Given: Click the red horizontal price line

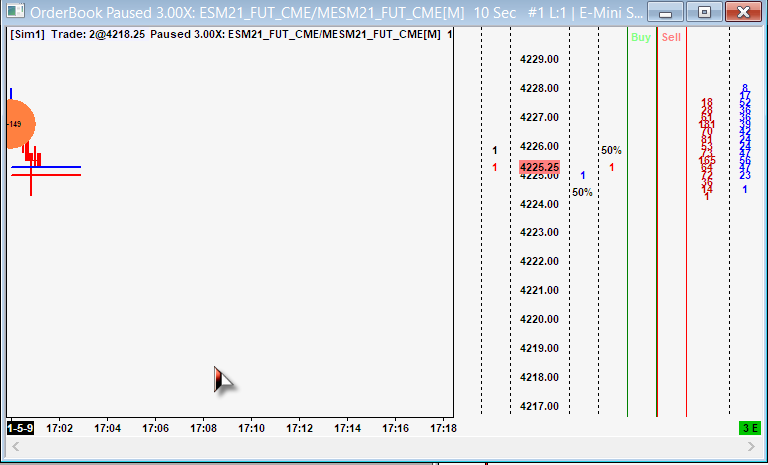Looking at the screenshot, I should click(46, 174).
